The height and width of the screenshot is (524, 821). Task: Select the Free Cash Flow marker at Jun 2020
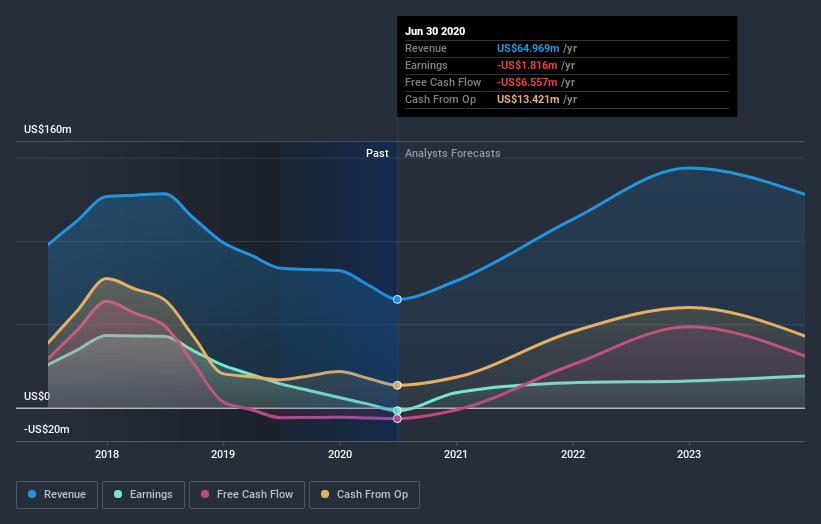pyautogui.click(x=397, y=419)
